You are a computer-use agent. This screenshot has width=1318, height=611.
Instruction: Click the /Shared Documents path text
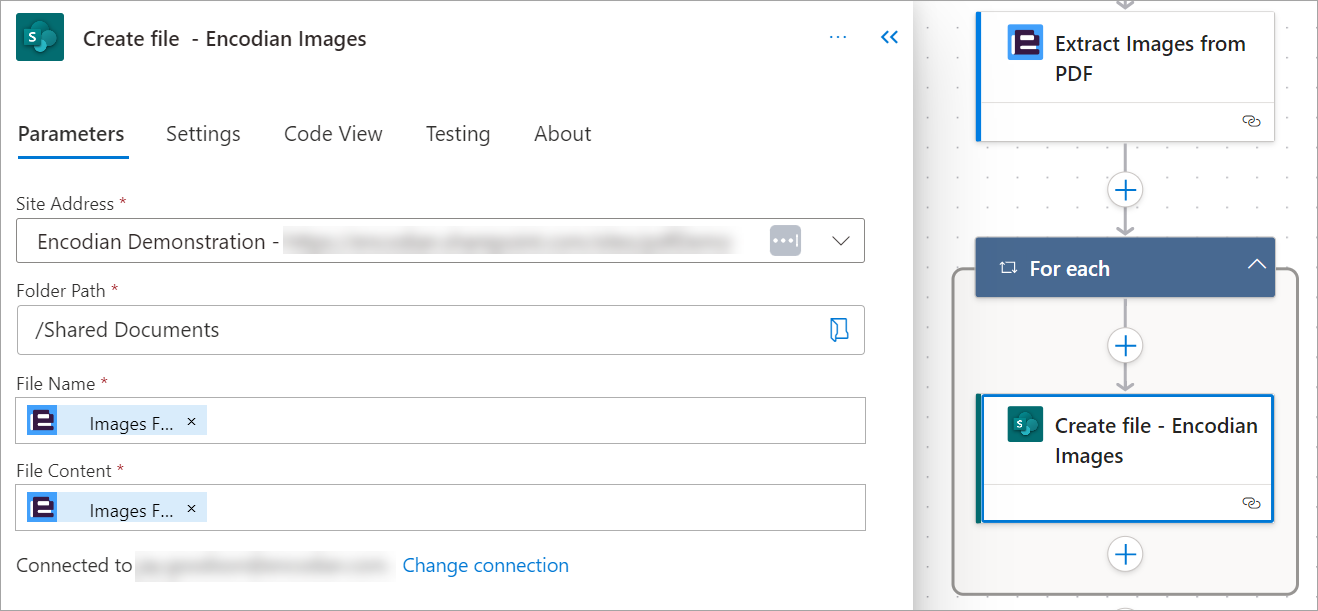pyautogui.click(x=127, y=330)
